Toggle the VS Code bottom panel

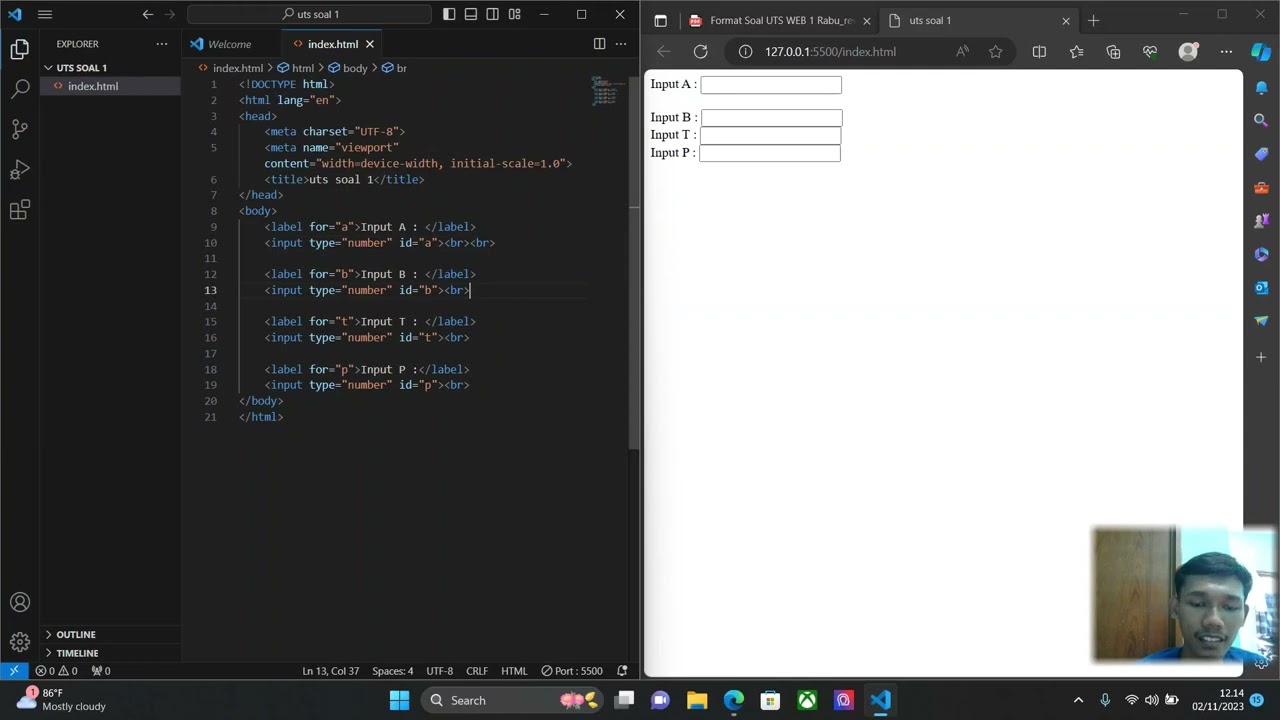(x=471, y=14)
